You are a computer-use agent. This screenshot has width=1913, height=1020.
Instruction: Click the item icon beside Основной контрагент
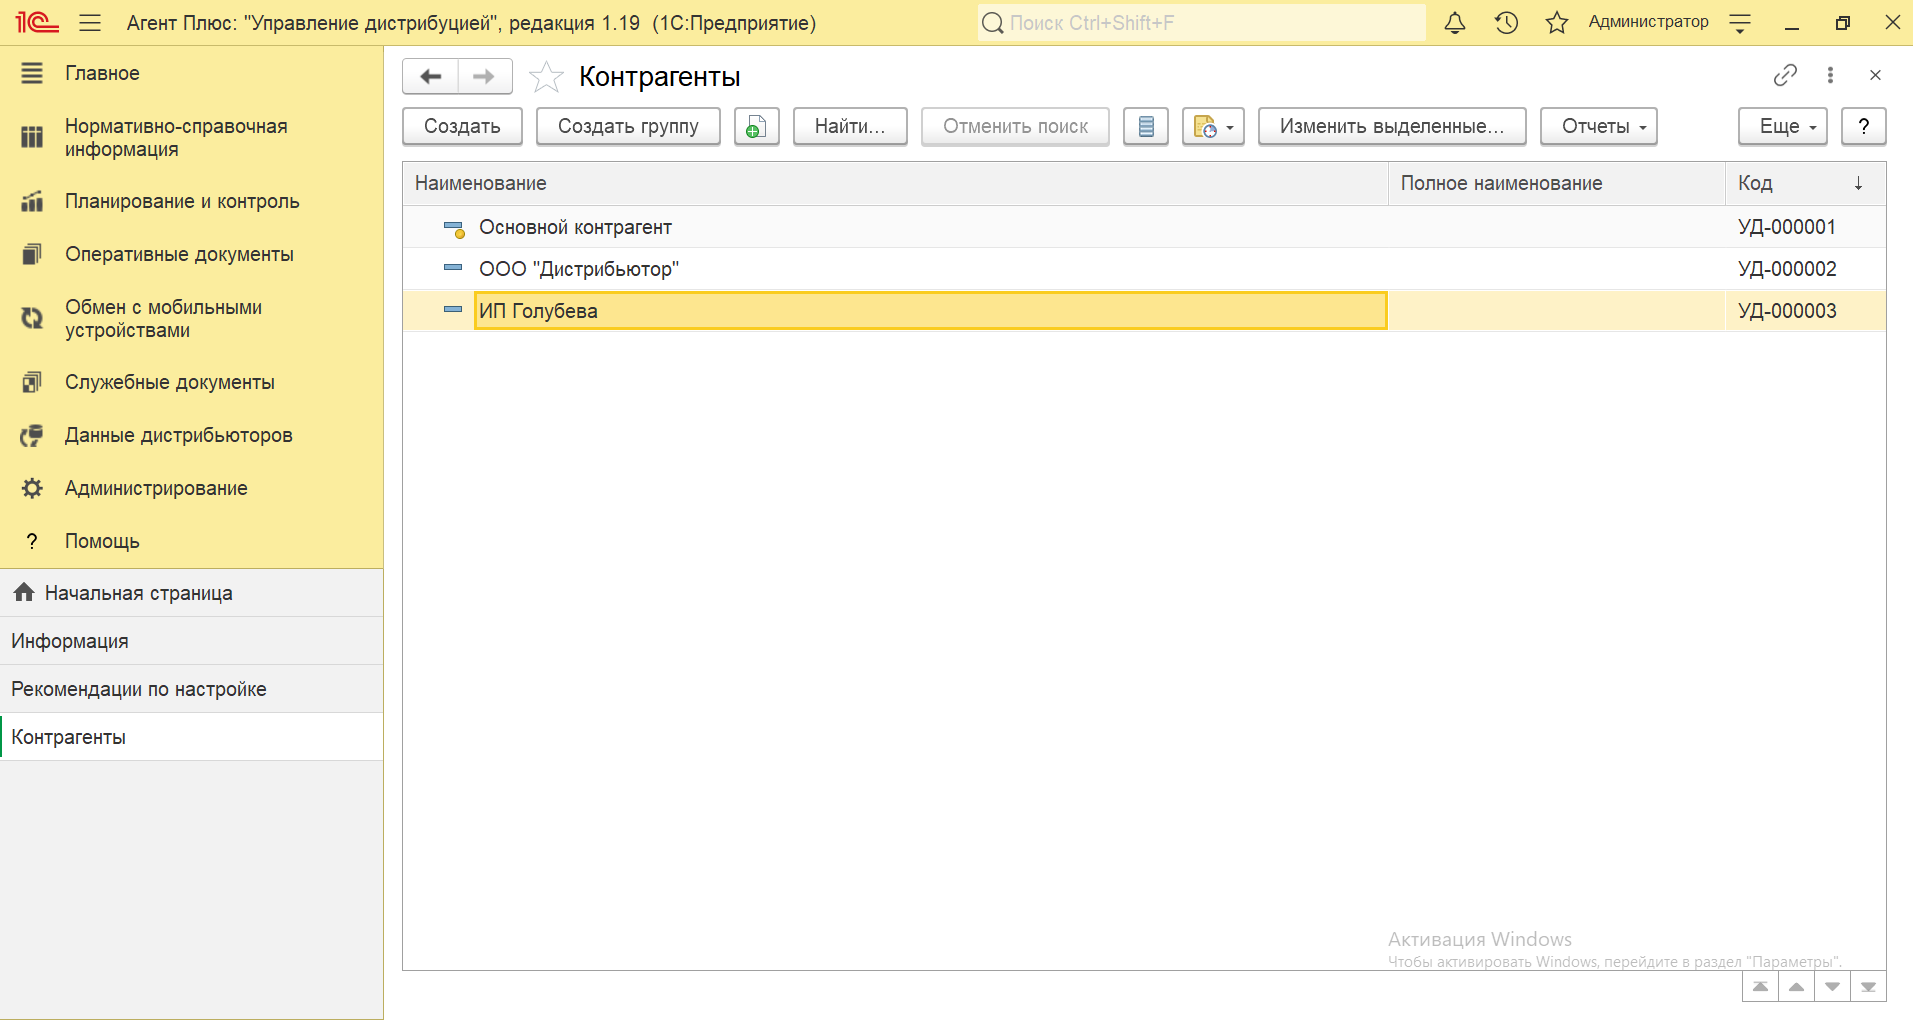click(x=454, y=229)
